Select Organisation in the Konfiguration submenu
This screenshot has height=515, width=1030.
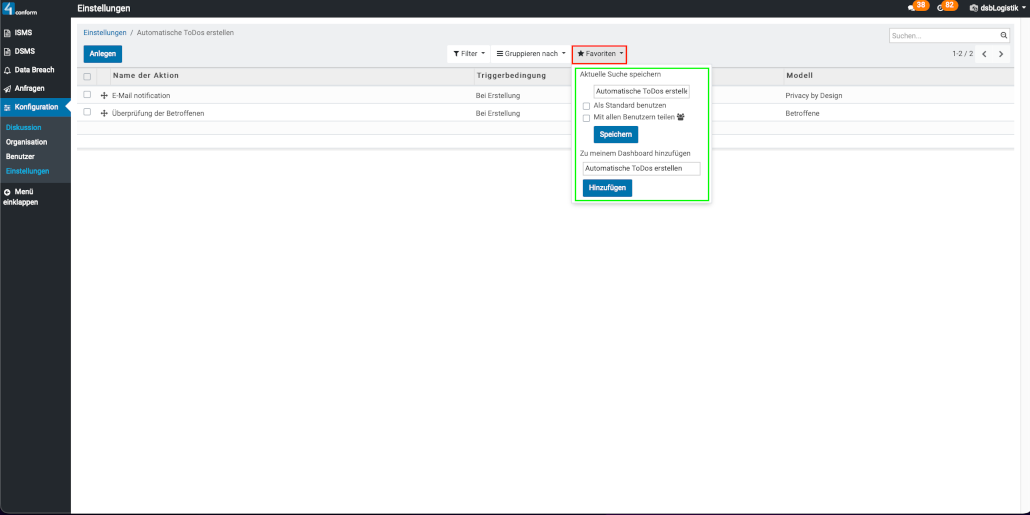27,142
